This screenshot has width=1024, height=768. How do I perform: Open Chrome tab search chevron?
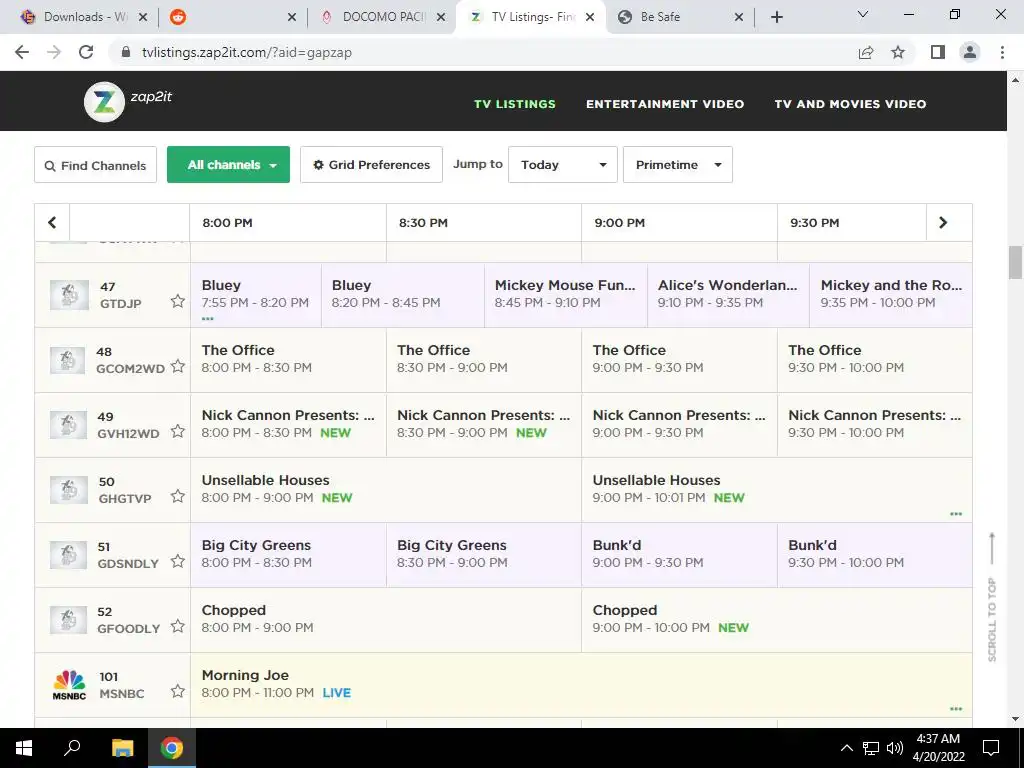(863, 14)
